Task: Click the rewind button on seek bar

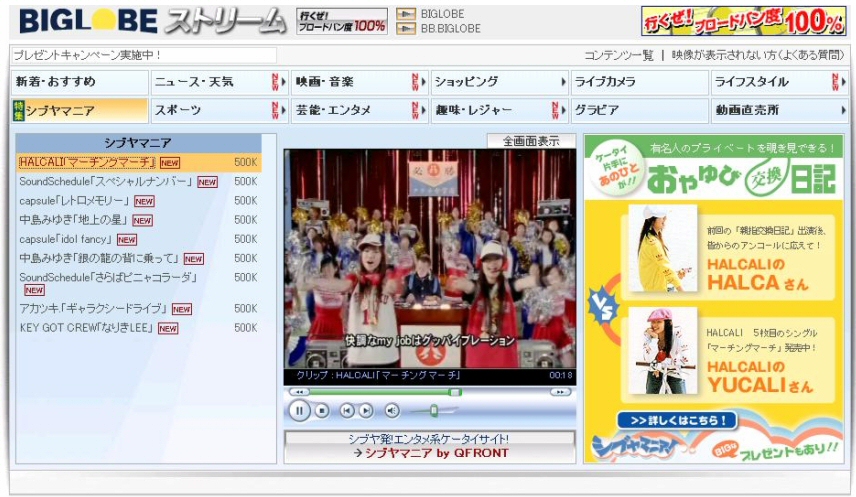Action: click(299, 392)
